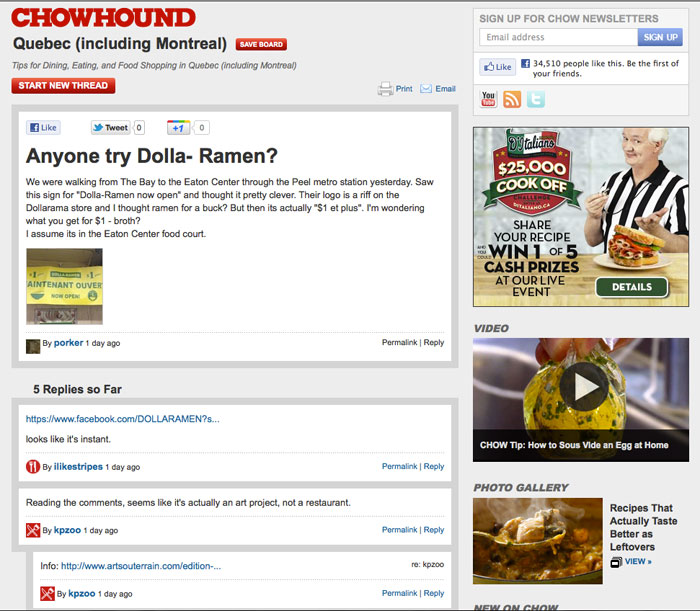Image resolution: width=700 pixels, height=611 pixels.
Task: Open the leftovers photo gallery thumbnail
Action: (x=538, y=541)
